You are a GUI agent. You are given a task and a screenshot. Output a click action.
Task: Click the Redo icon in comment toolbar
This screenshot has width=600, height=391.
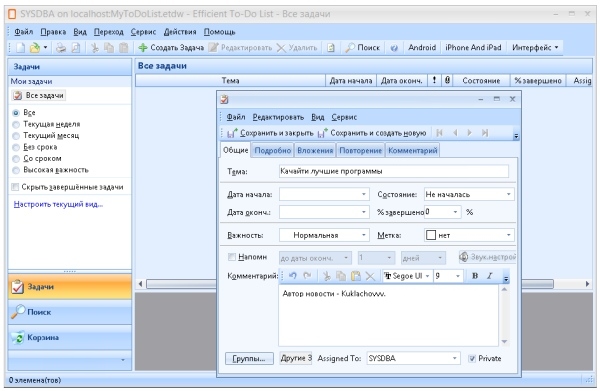pos(307,276)
